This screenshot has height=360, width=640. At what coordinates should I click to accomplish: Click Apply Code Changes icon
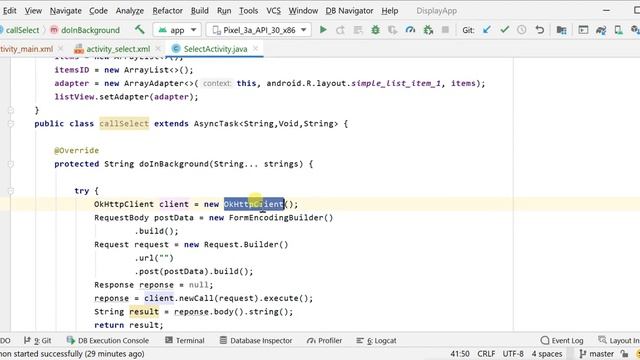point(358,30)
